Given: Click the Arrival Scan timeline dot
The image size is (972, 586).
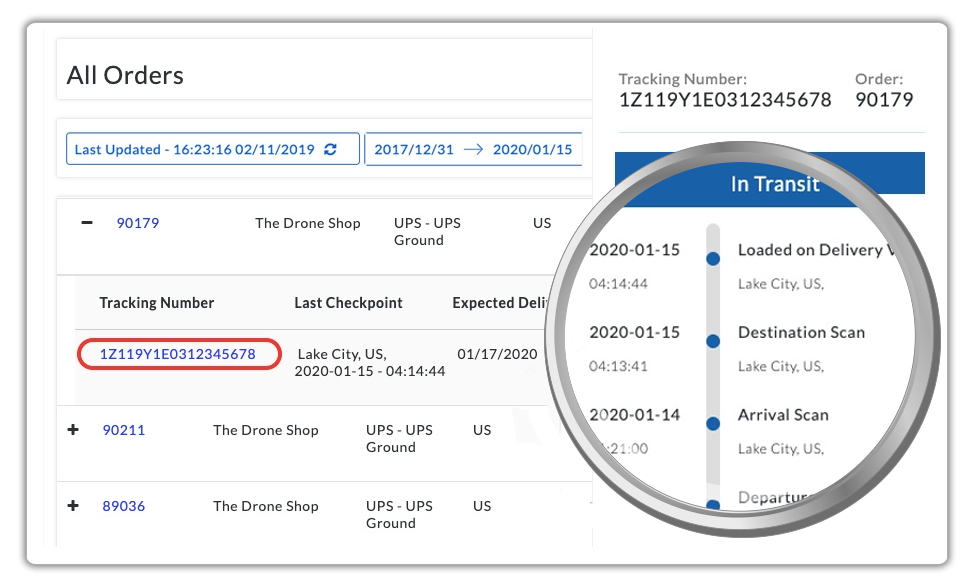Looking at the screenshot, I should pyautogui.click(x=713, y=424).
